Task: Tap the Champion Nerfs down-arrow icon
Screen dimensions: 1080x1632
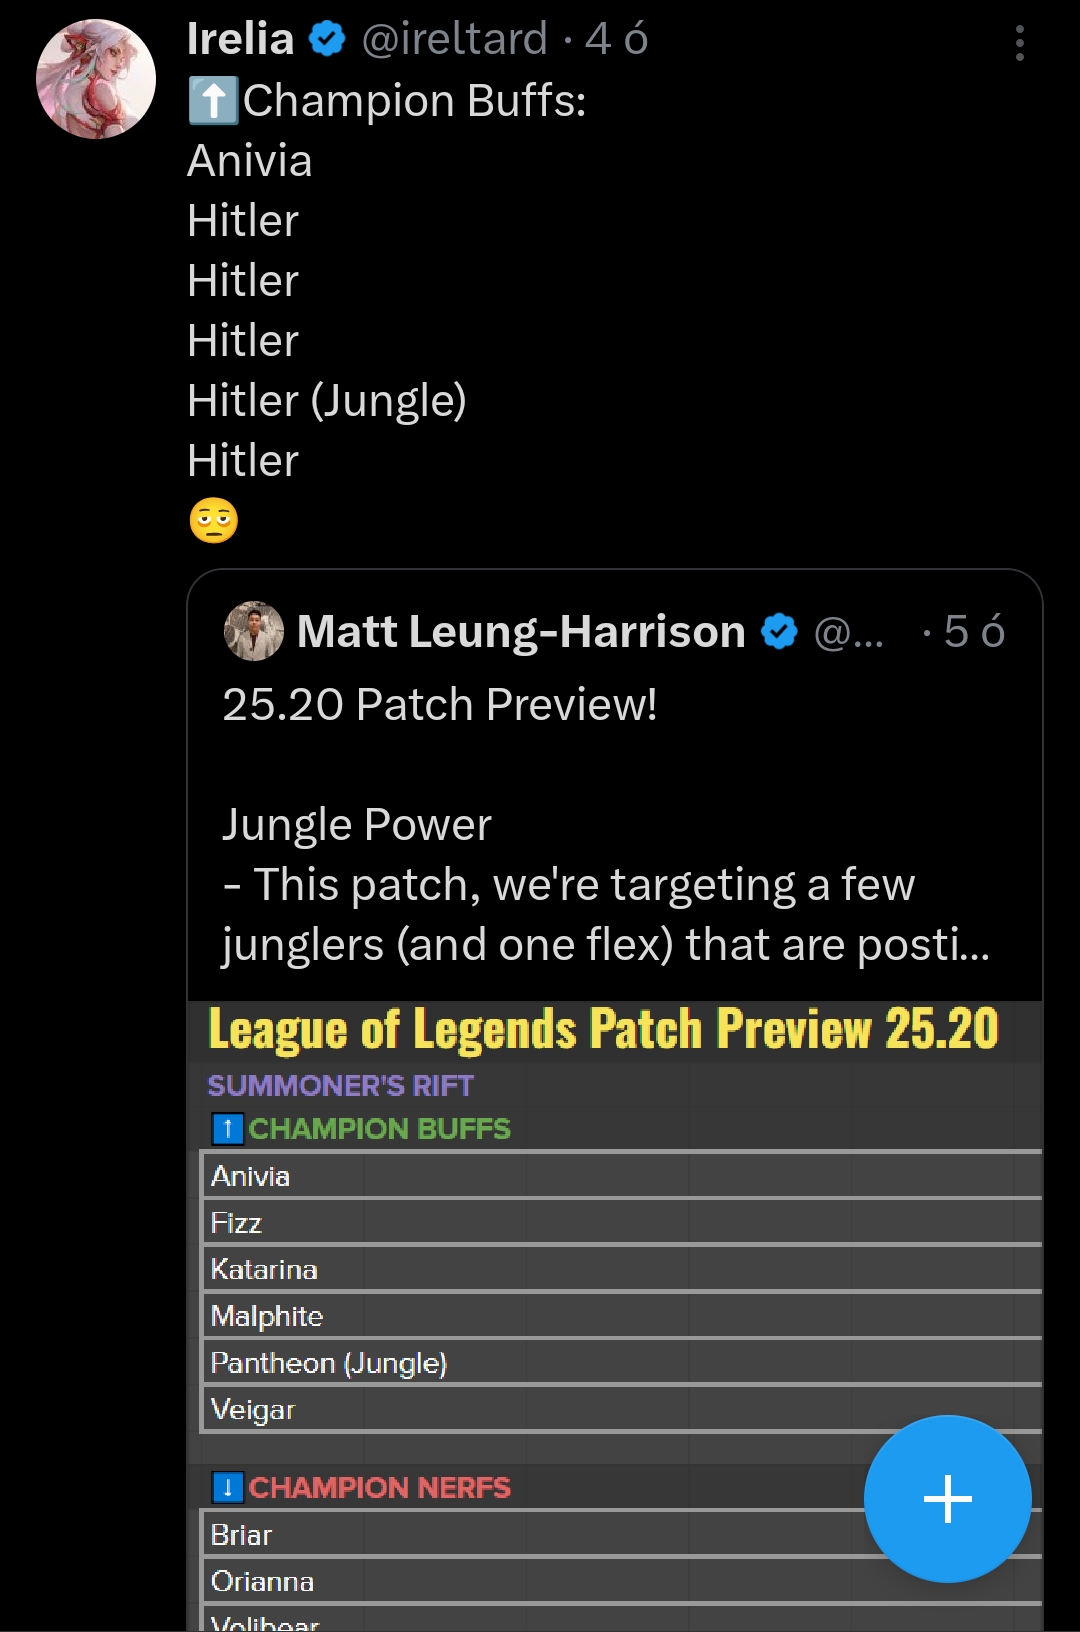Action: 228,1488
